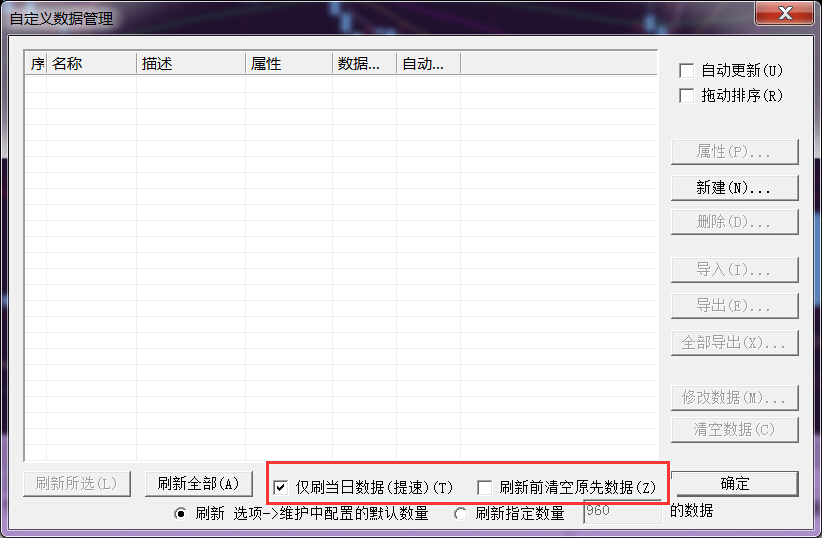Click the 刷新所选(L) button

(x=76, y=484)
